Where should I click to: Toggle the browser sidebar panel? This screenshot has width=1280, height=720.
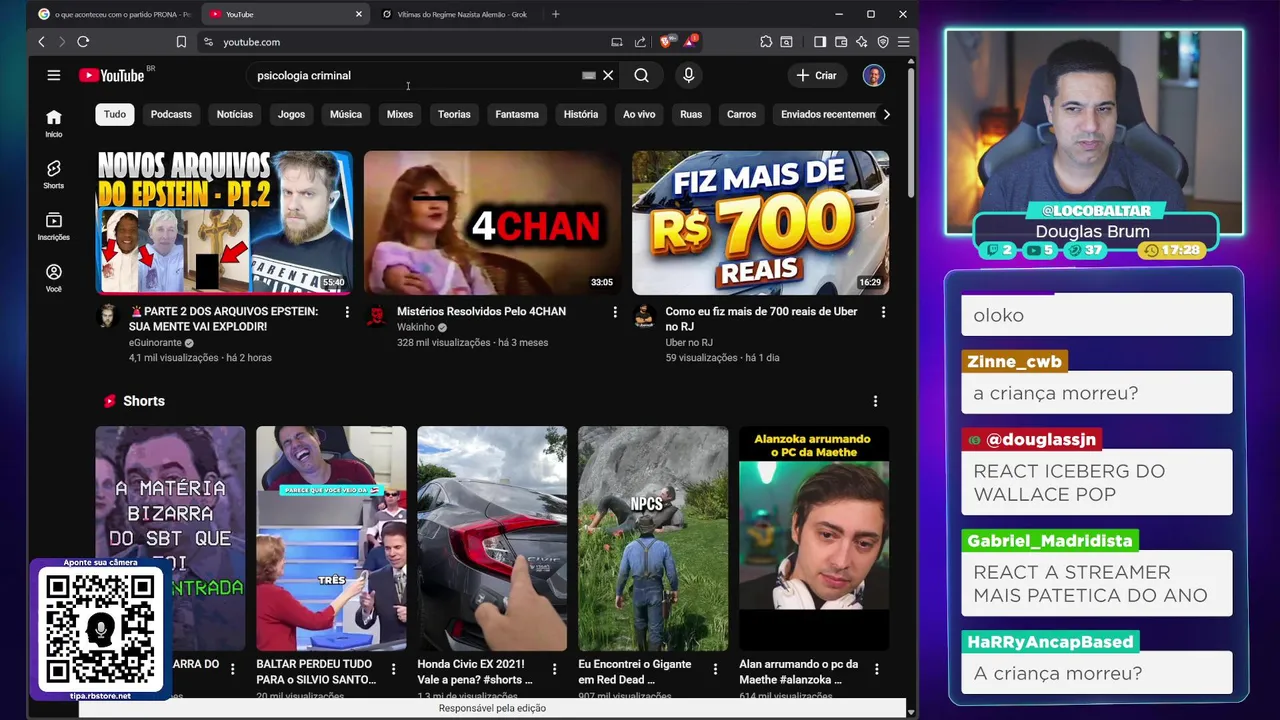coord(820,42)
